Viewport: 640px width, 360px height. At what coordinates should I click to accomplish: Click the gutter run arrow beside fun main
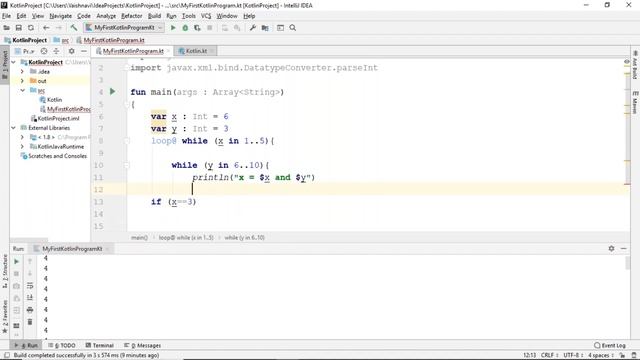tap(113, 91)
